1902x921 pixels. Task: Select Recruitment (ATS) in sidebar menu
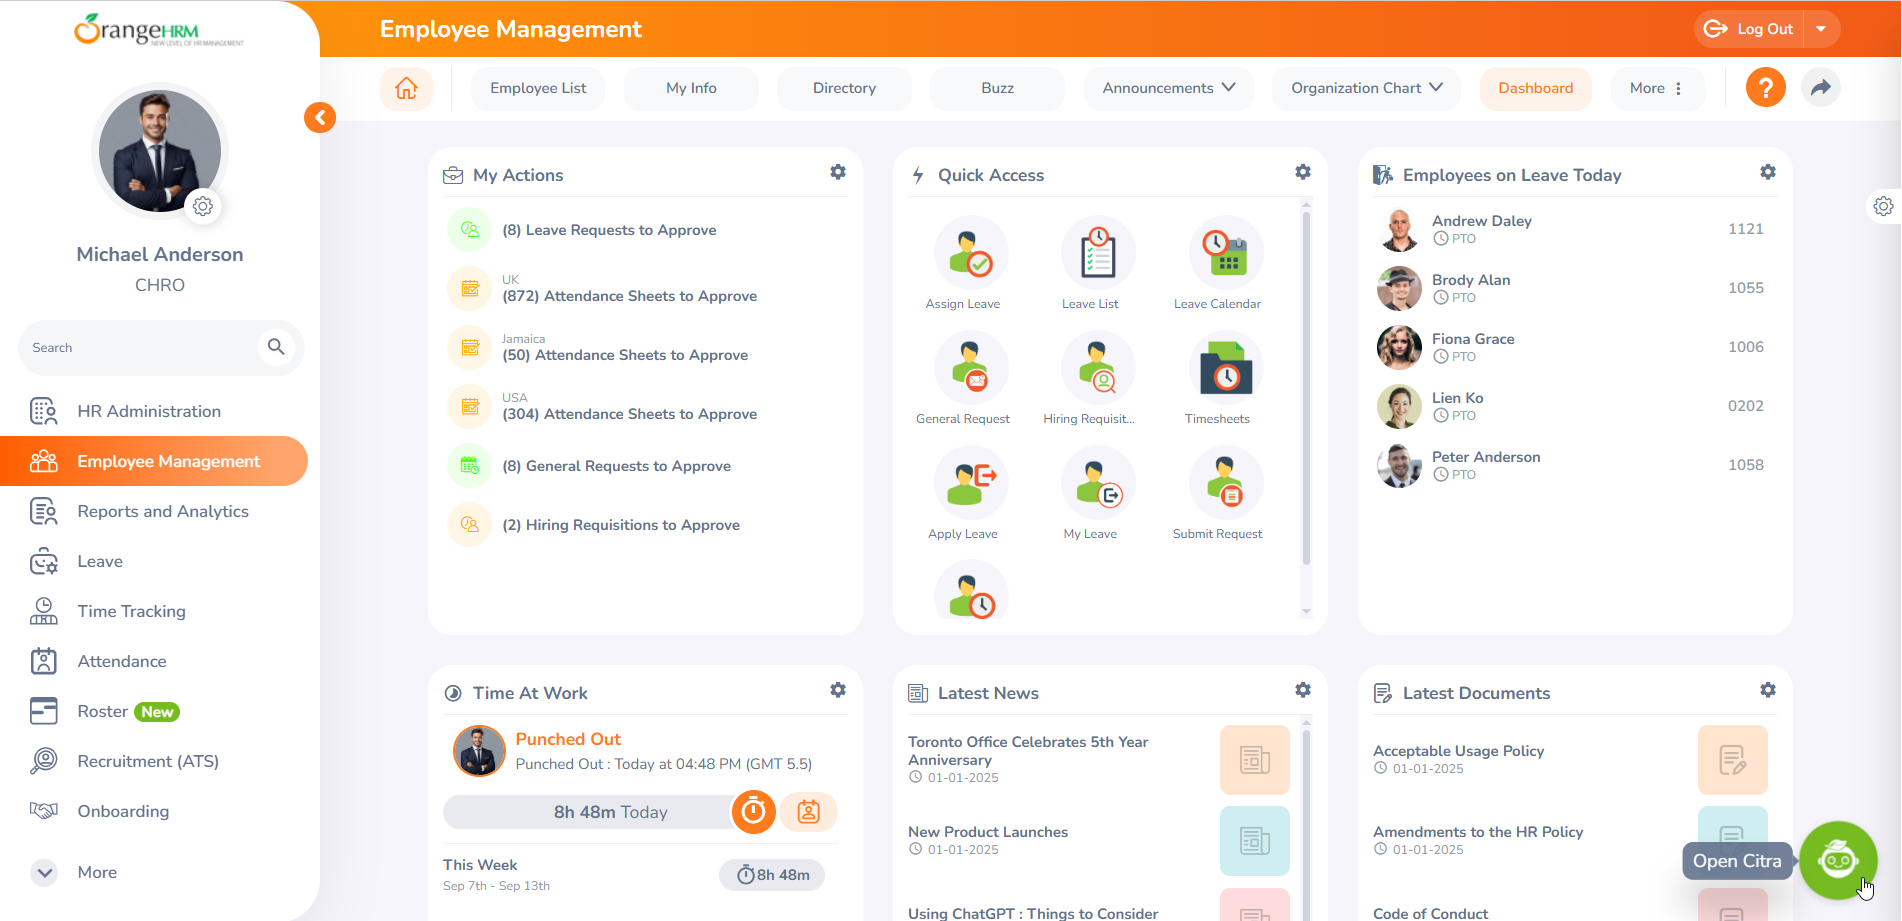pyautogui.click(x=148, y=761)
